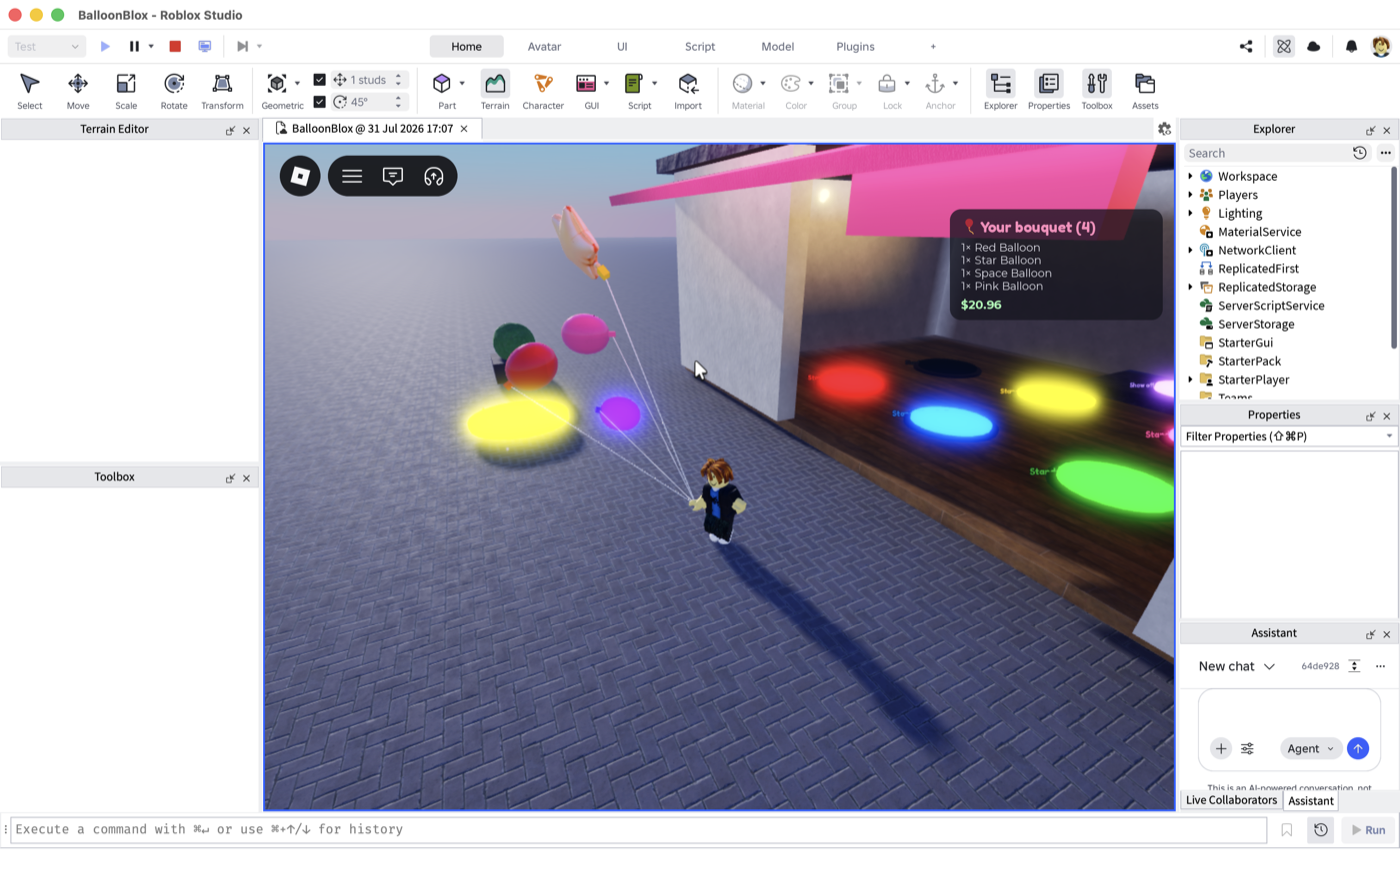Image resolution: width=1400 pixels, height=878 pixels.
Task: Add attachment in Assistant chat
Action: click(1221, 748)
